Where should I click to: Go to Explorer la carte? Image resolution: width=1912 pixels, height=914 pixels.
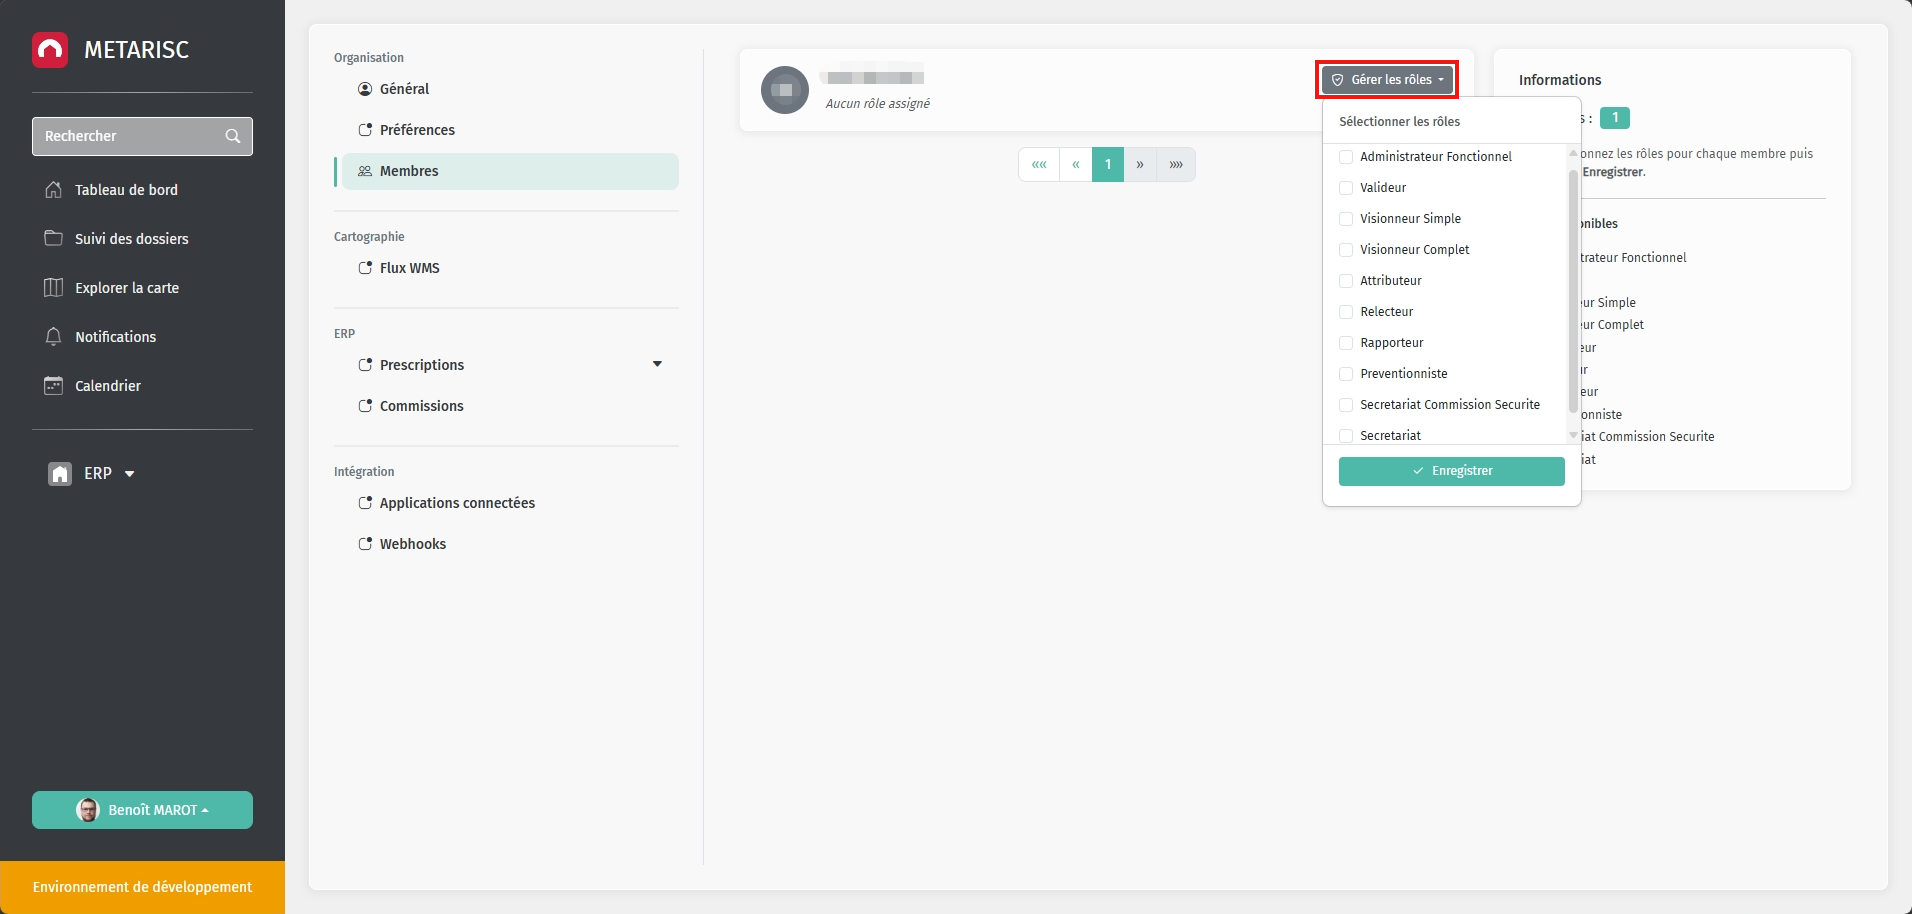click(127, 288)
